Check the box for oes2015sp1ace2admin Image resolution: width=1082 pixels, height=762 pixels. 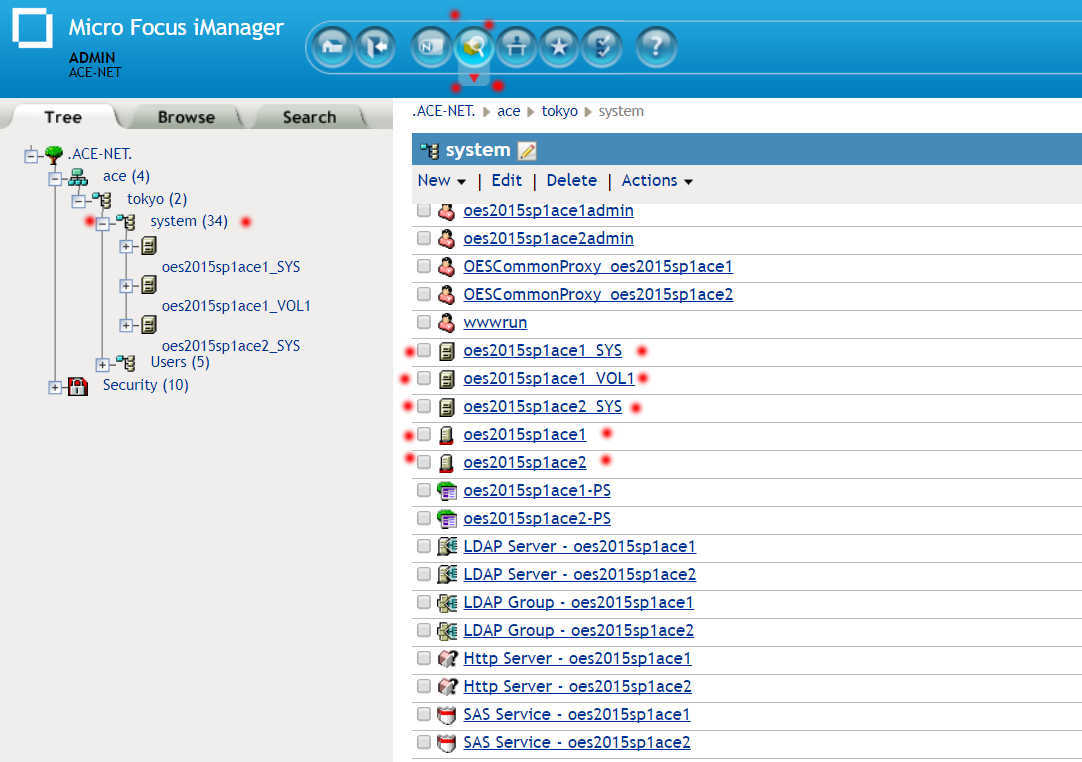tap(424, 238)
